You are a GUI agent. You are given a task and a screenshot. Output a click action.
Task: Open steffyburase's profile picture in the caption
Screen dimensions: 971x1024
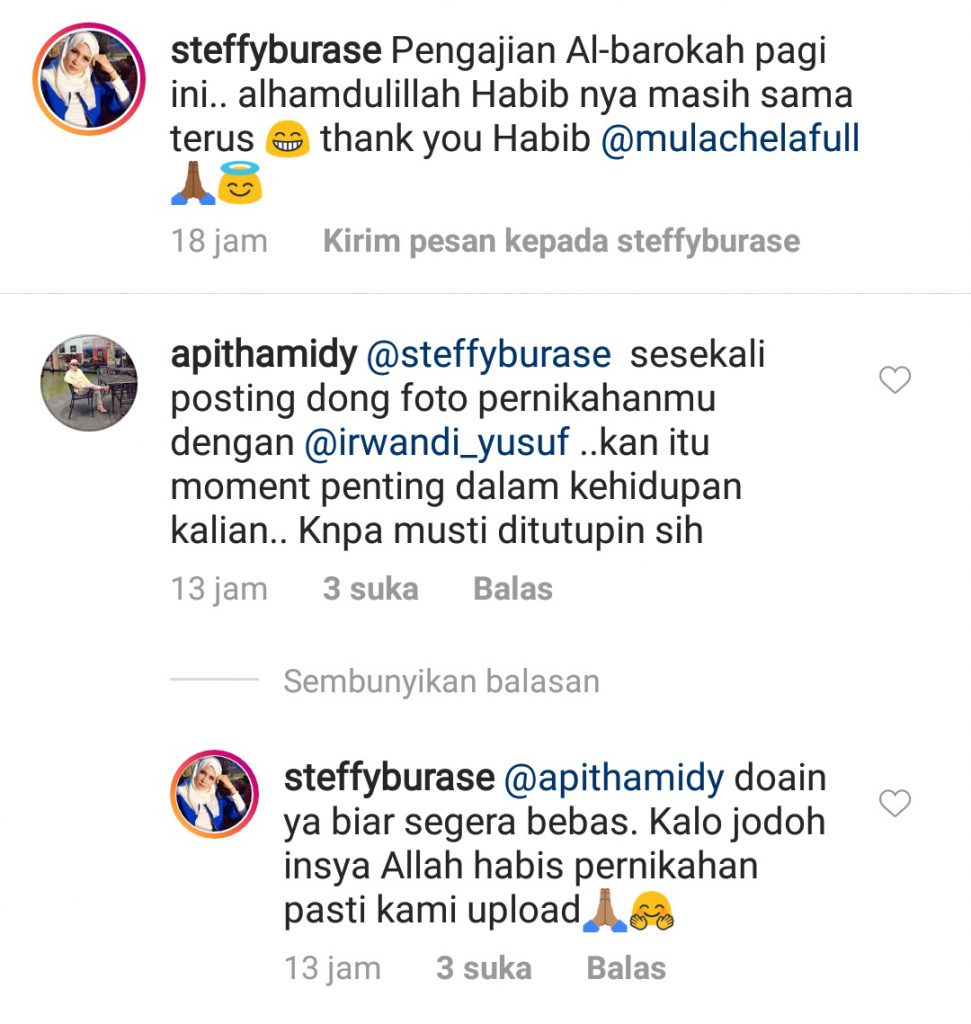click(x=89, y=78)
